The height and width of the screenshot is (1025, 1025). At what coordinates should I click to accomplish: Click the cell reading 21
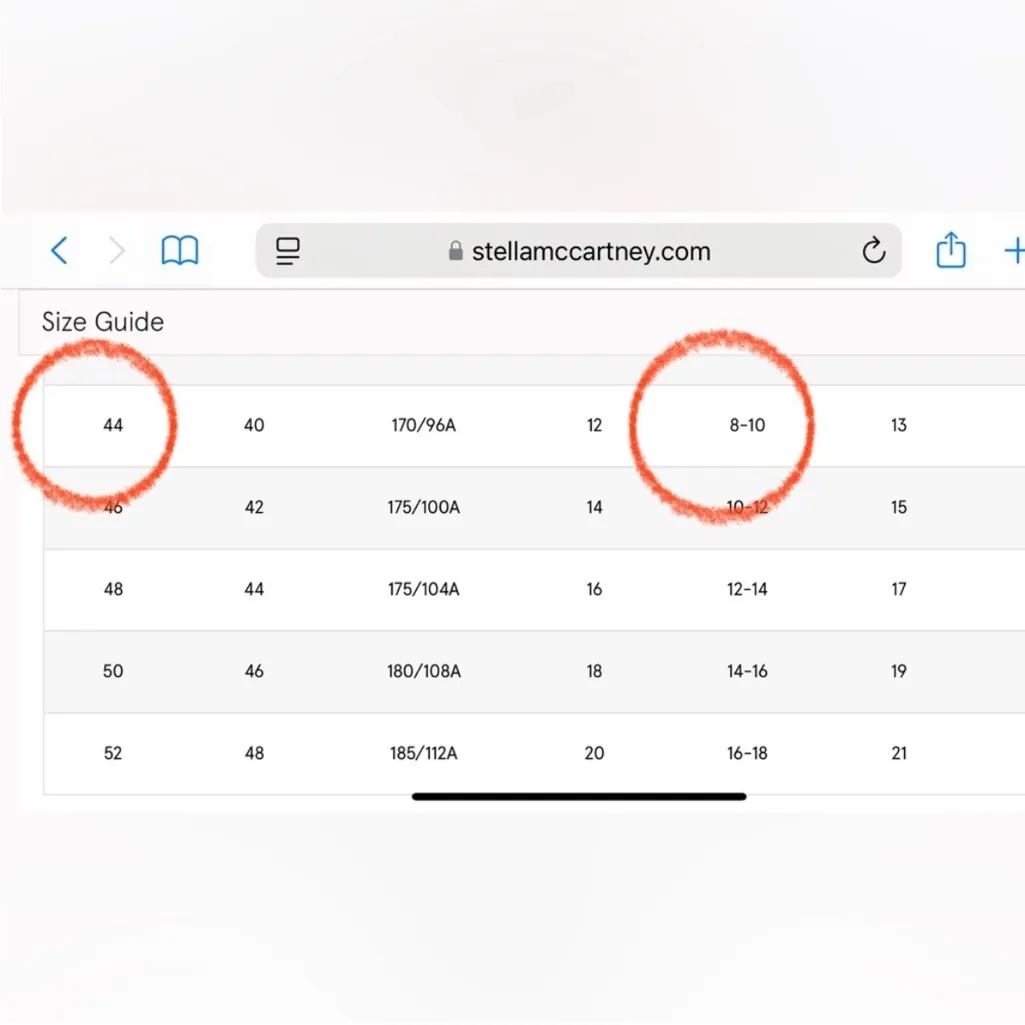pos(899,753)
